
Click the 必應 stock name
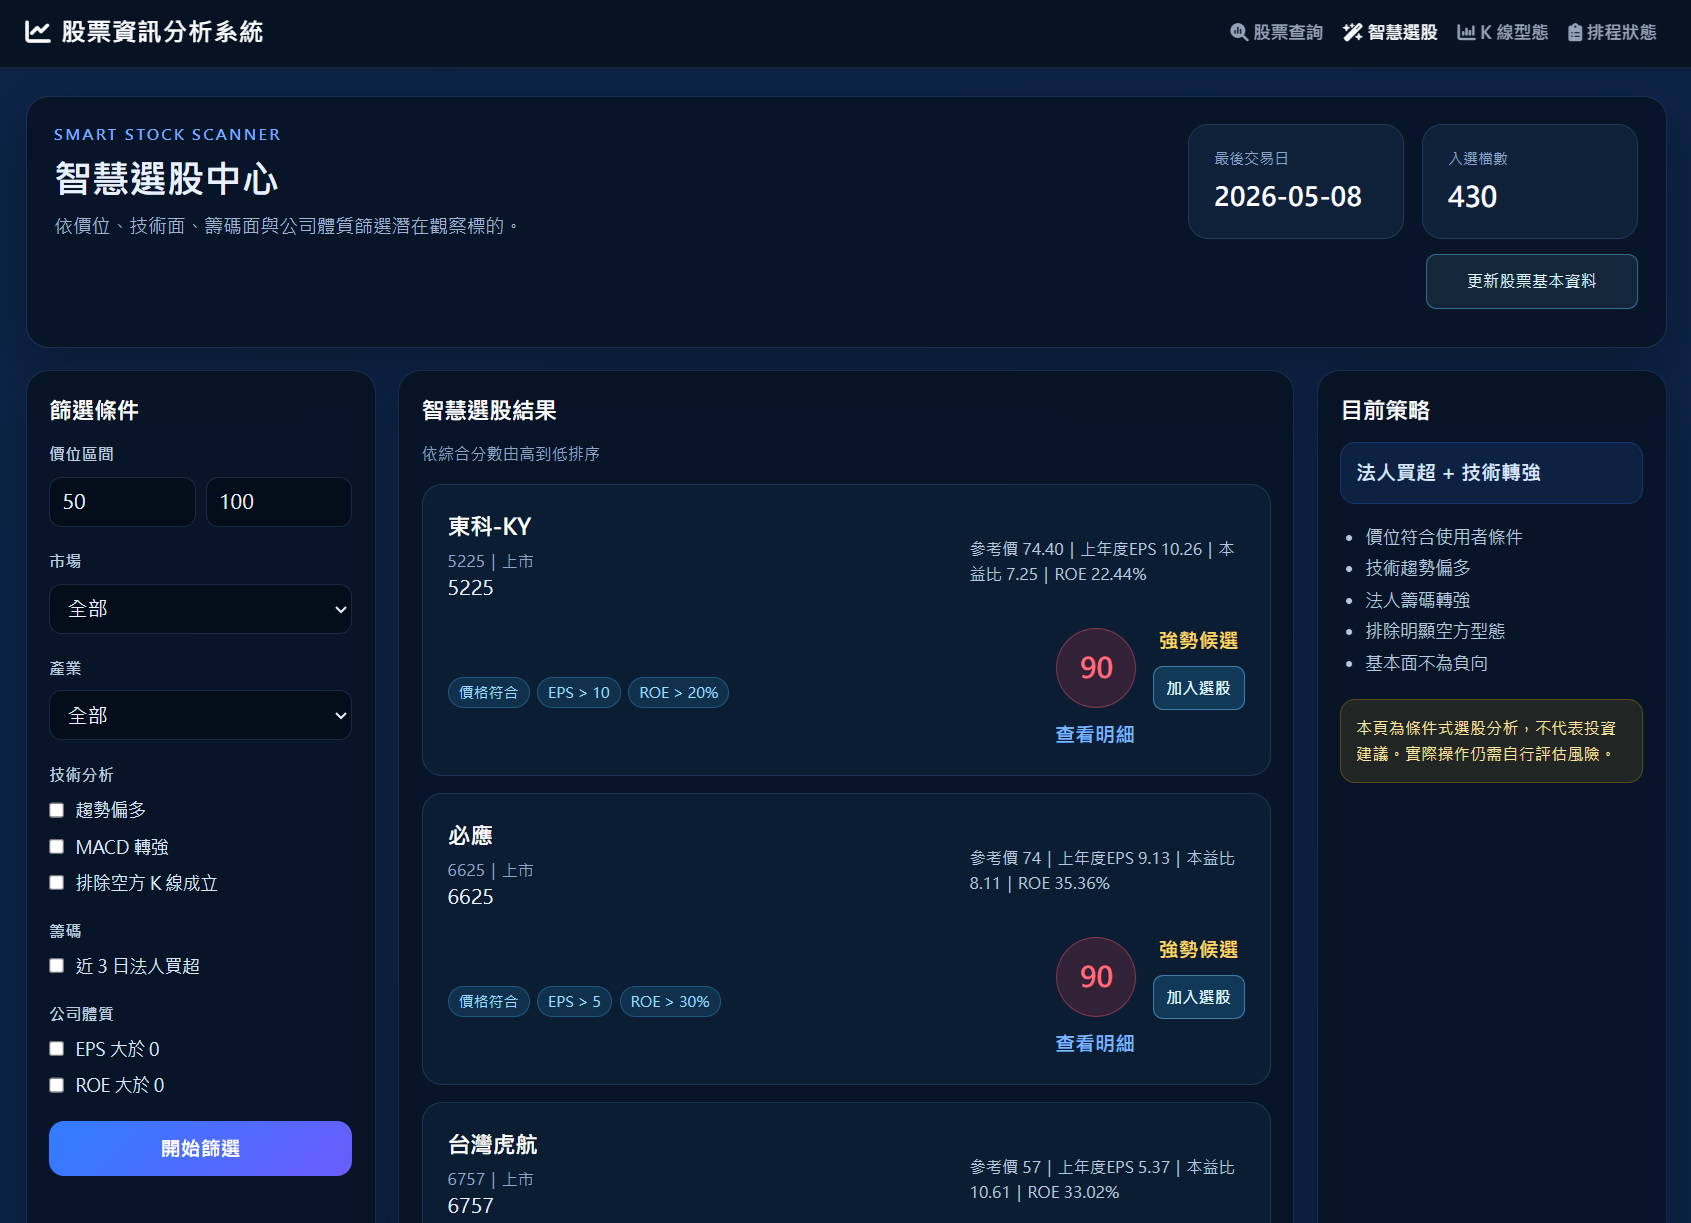[470, 836]
